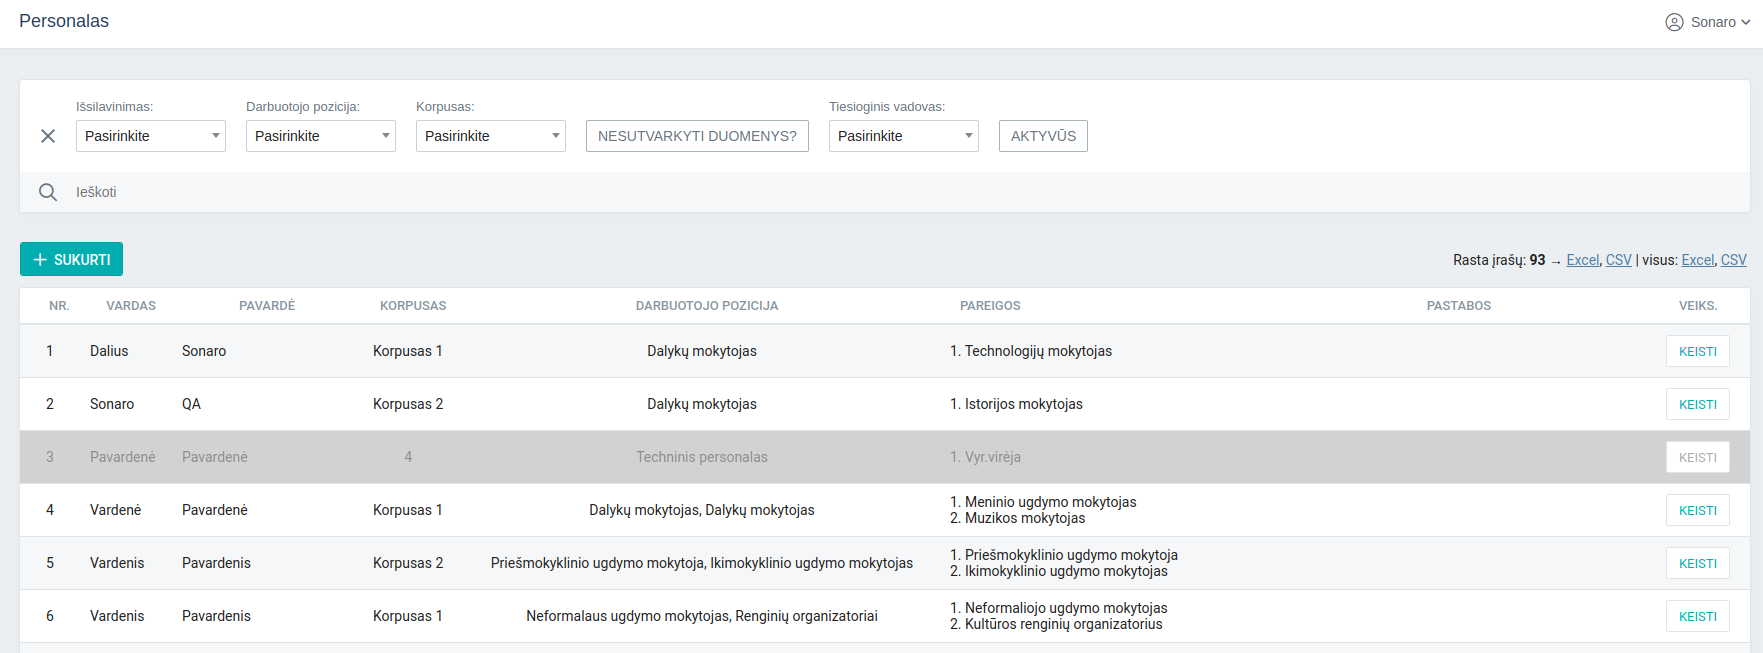This screenshot has width=1763, height=653.
Task: Open the Sonaro user menu chevron
Action: tap(1746, 22)
